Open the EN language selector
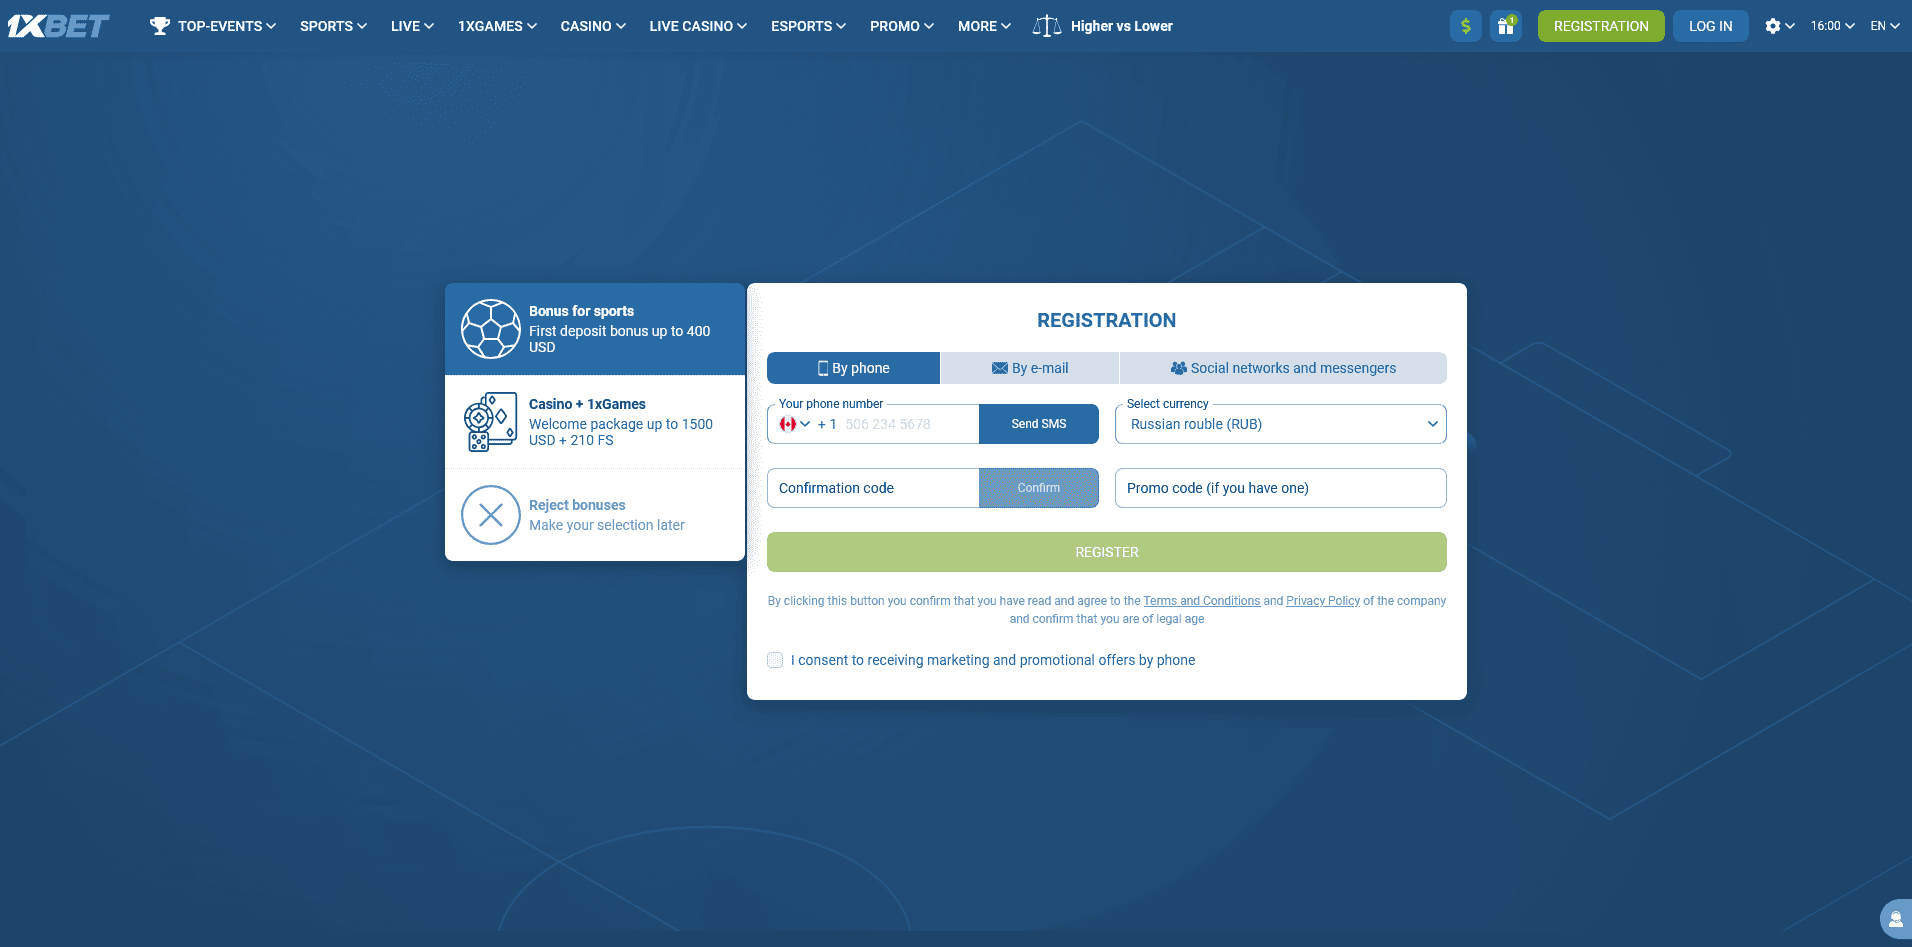The image size is (1912, 947). [1884, 26]
